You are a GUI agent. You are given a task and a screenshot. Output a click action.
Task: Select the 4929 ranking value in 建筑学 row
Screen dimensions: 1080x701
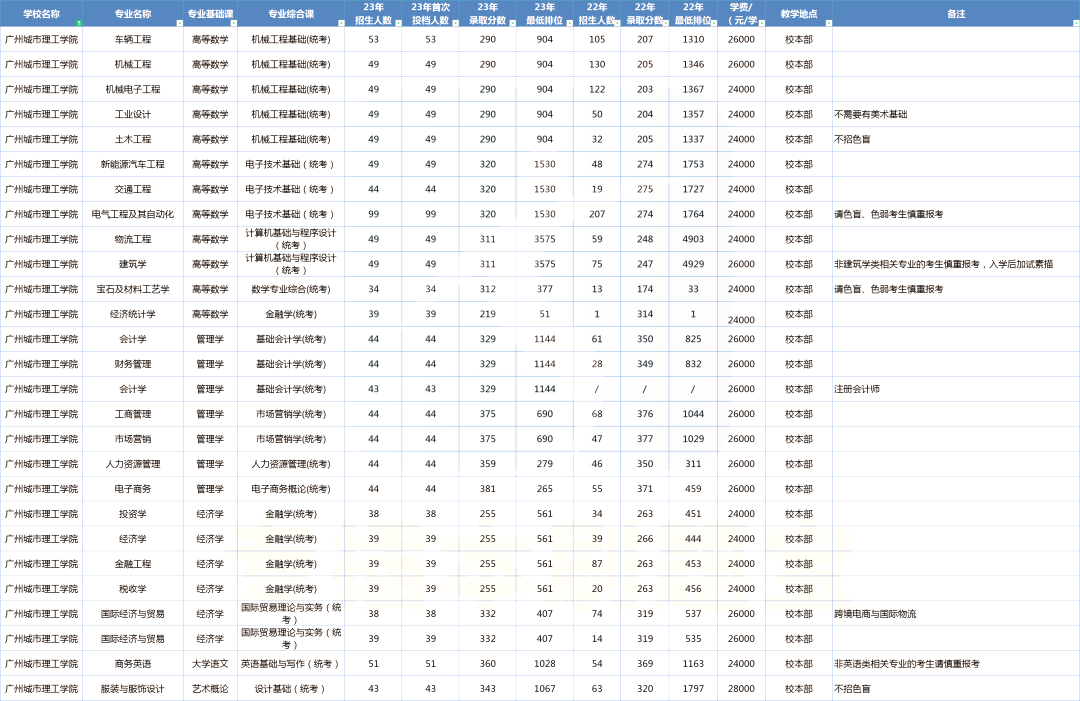click(x=693, y=264)
